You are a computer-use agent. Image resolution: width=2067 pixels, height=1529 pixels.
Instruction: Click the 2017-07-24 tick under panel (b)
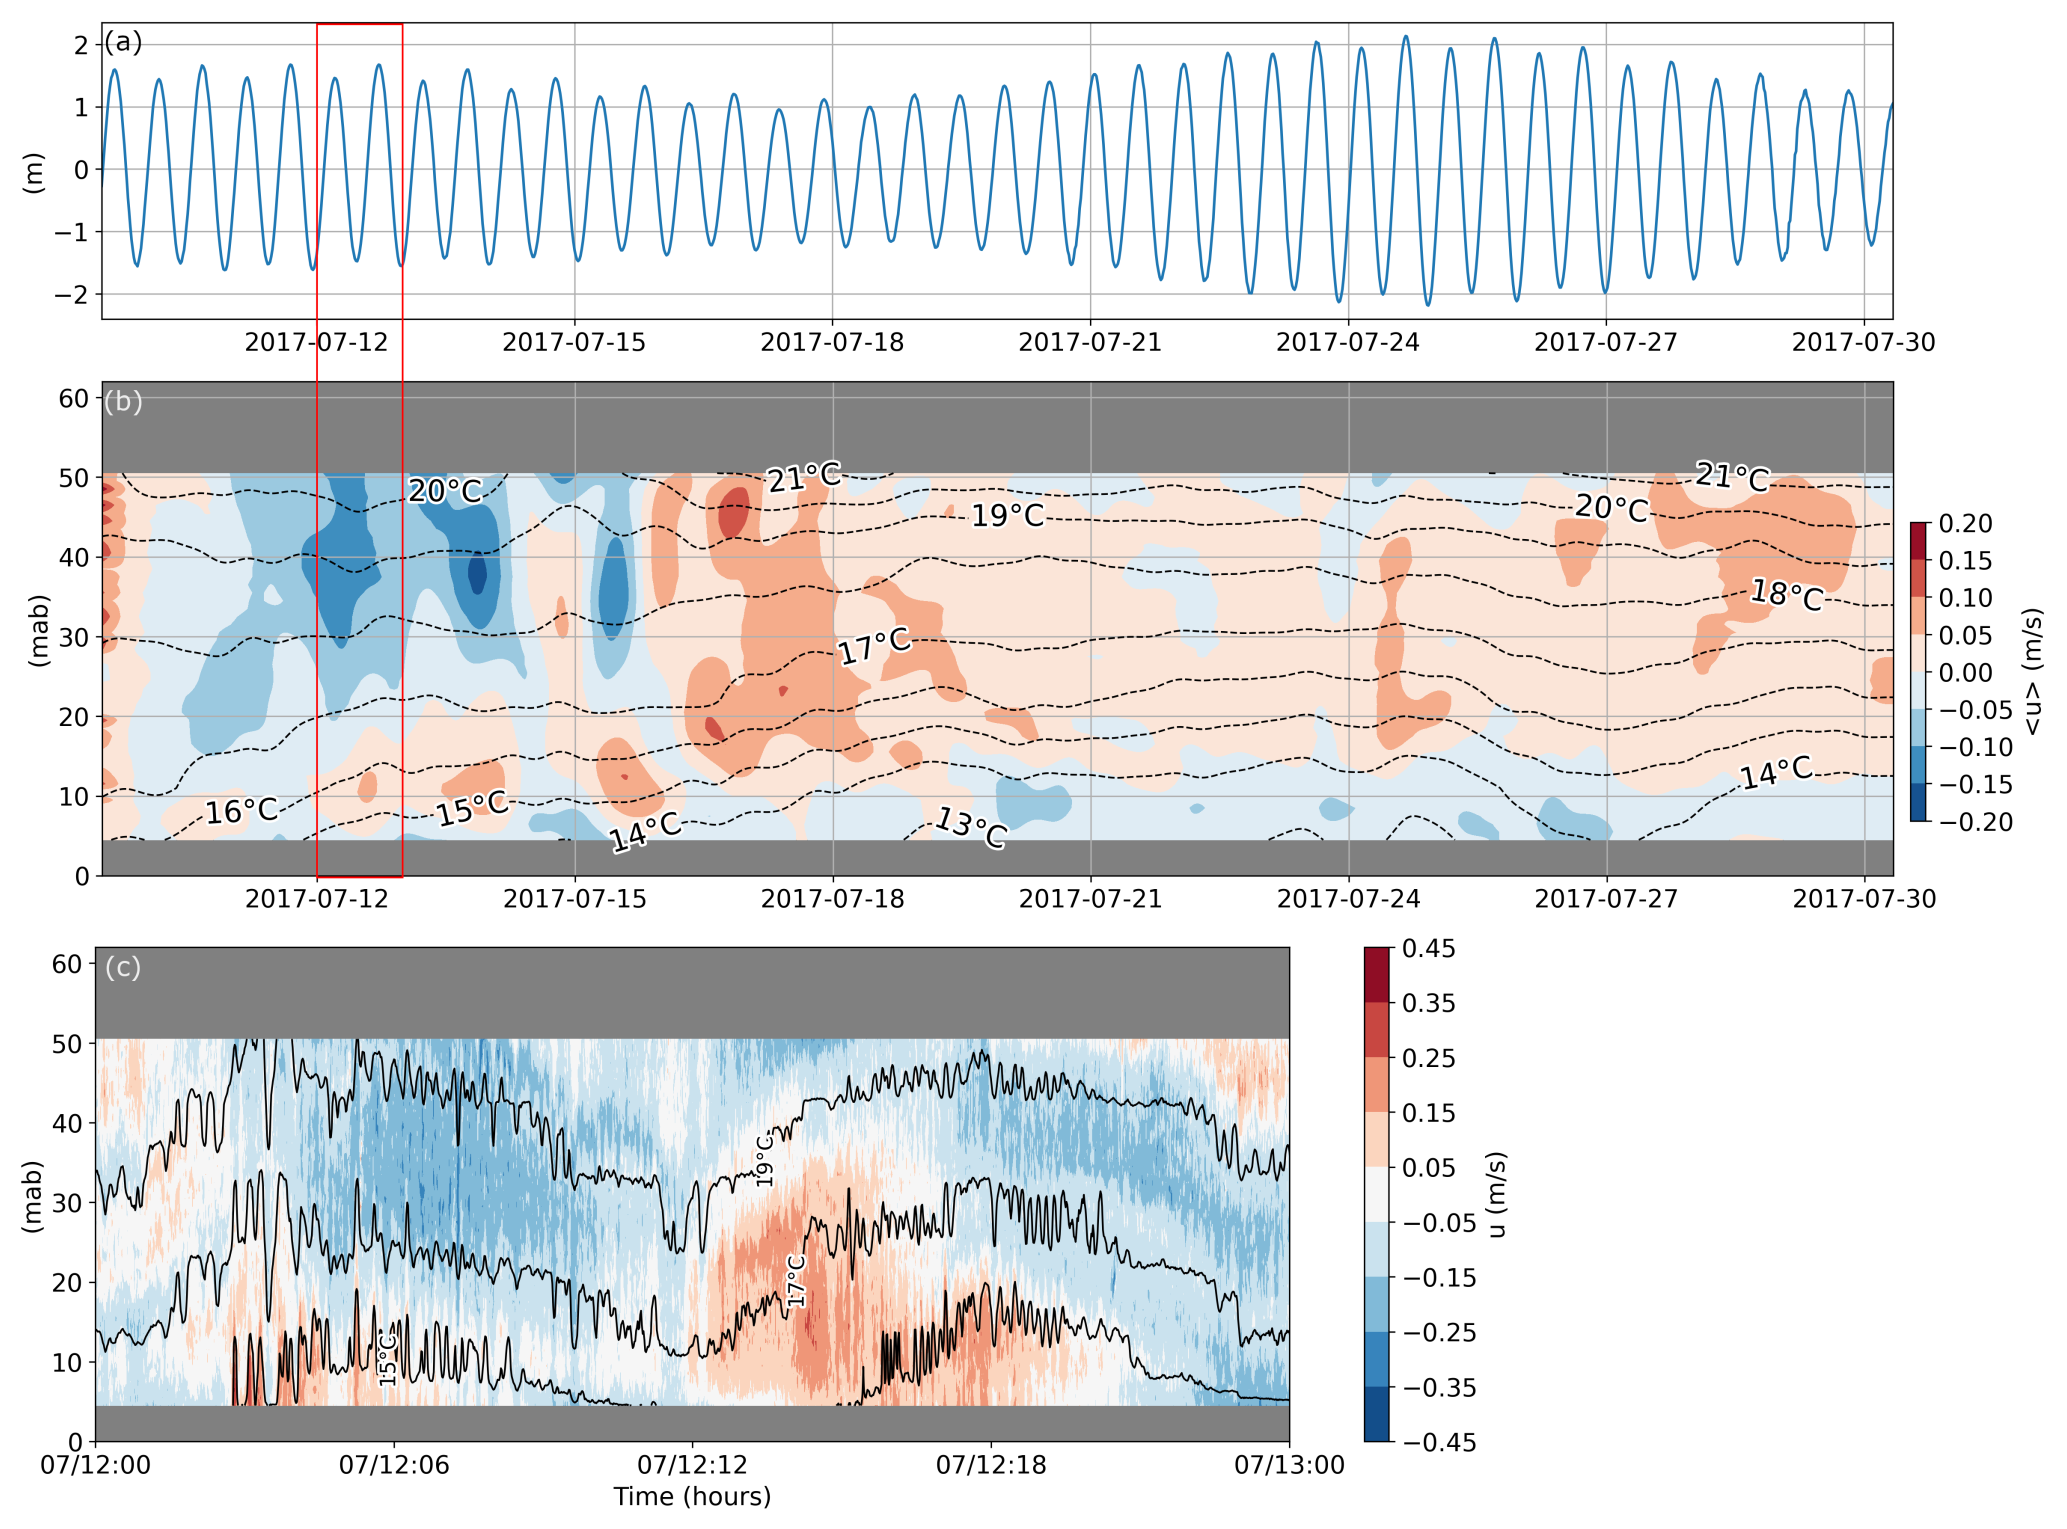[1348, 899]
